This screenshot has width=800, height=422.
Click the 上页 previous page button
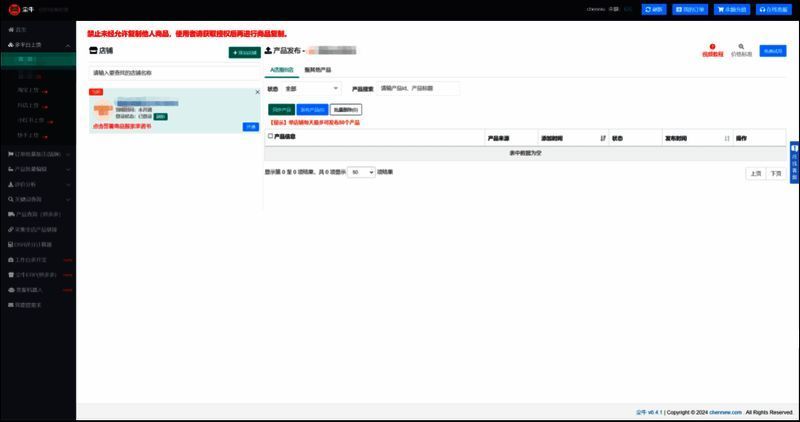point(755,173)
